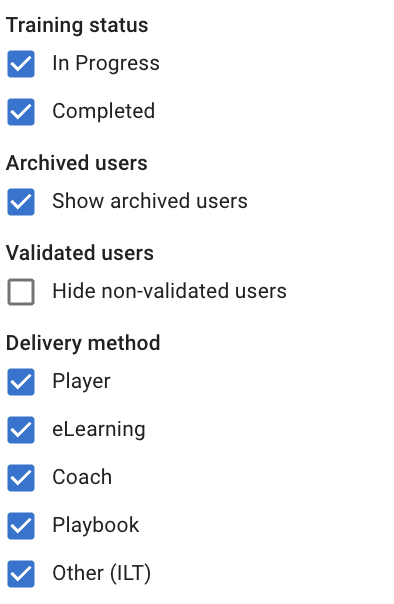
Task: Click the "Coach" label text
Action: pos(82,477)
